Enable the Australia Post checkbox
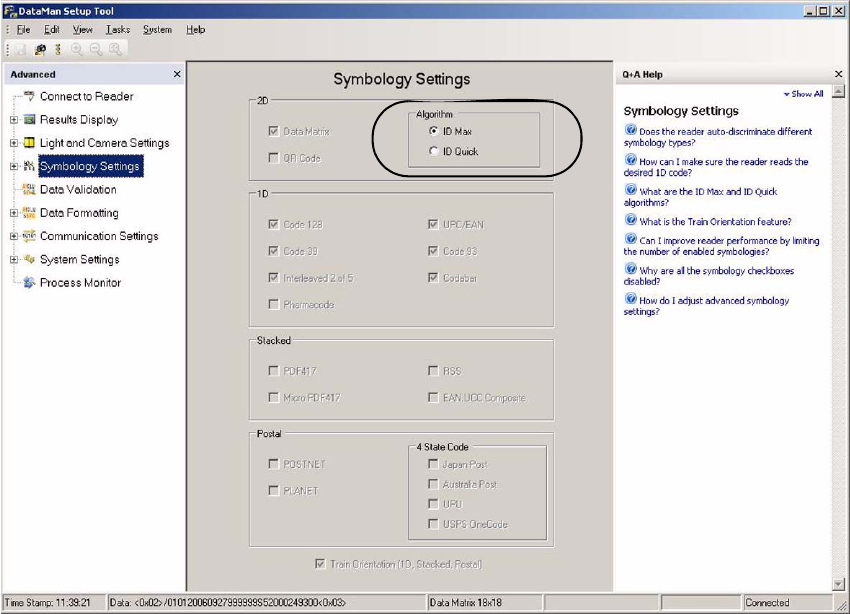Viewport: 850px width, 614px height. pyautogui.click(x=433, y=484)
